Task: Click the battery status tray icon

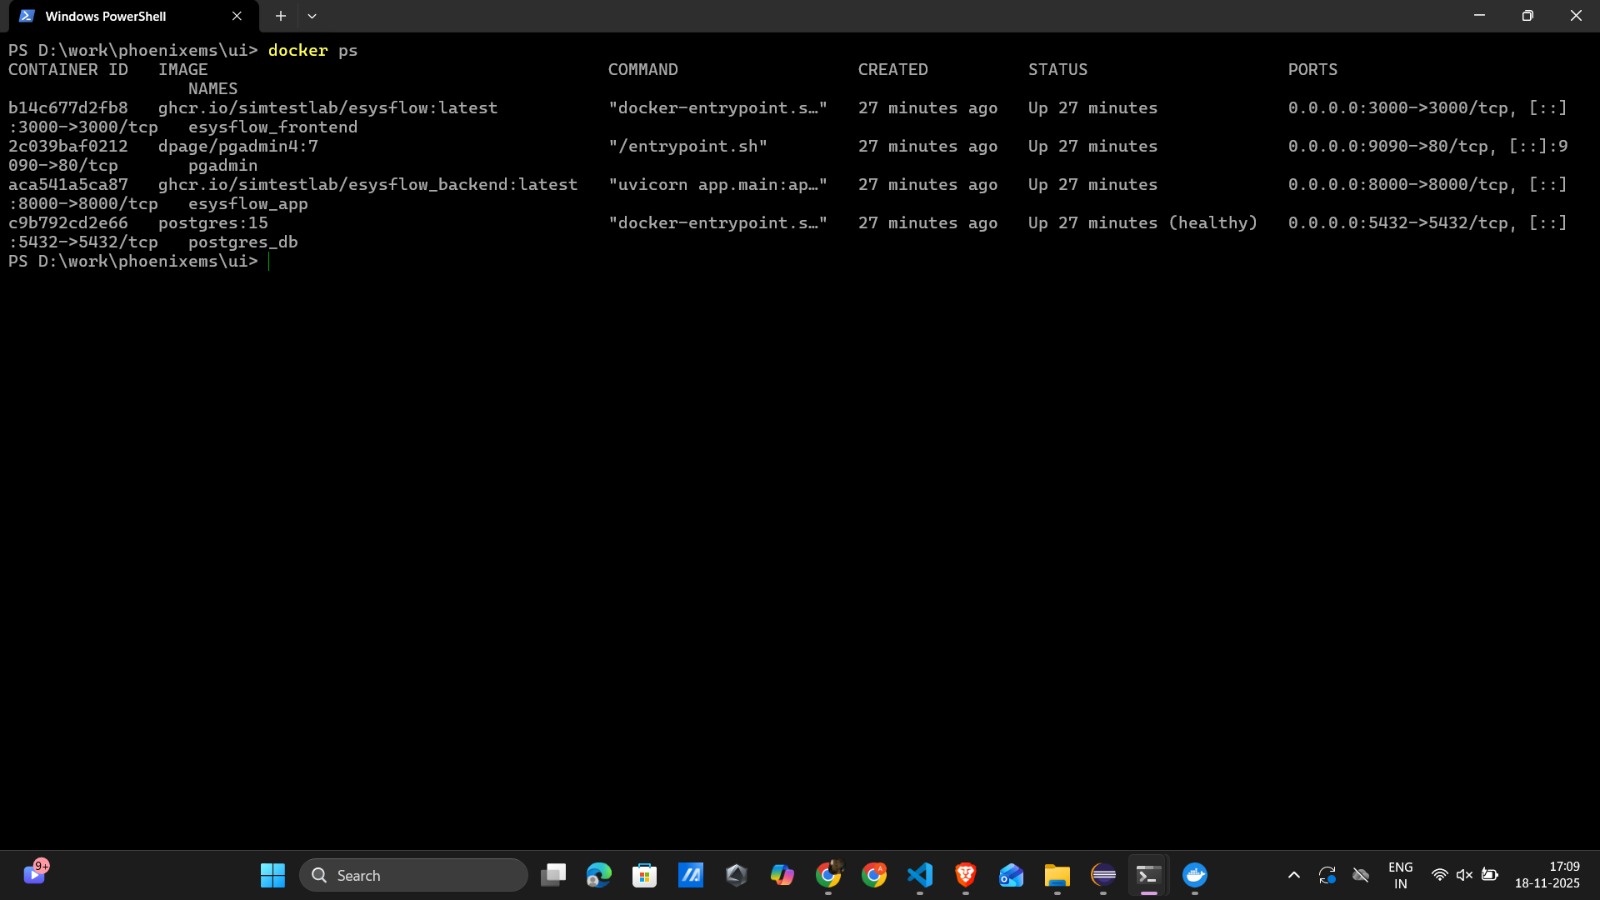Action: (1489, 875)
